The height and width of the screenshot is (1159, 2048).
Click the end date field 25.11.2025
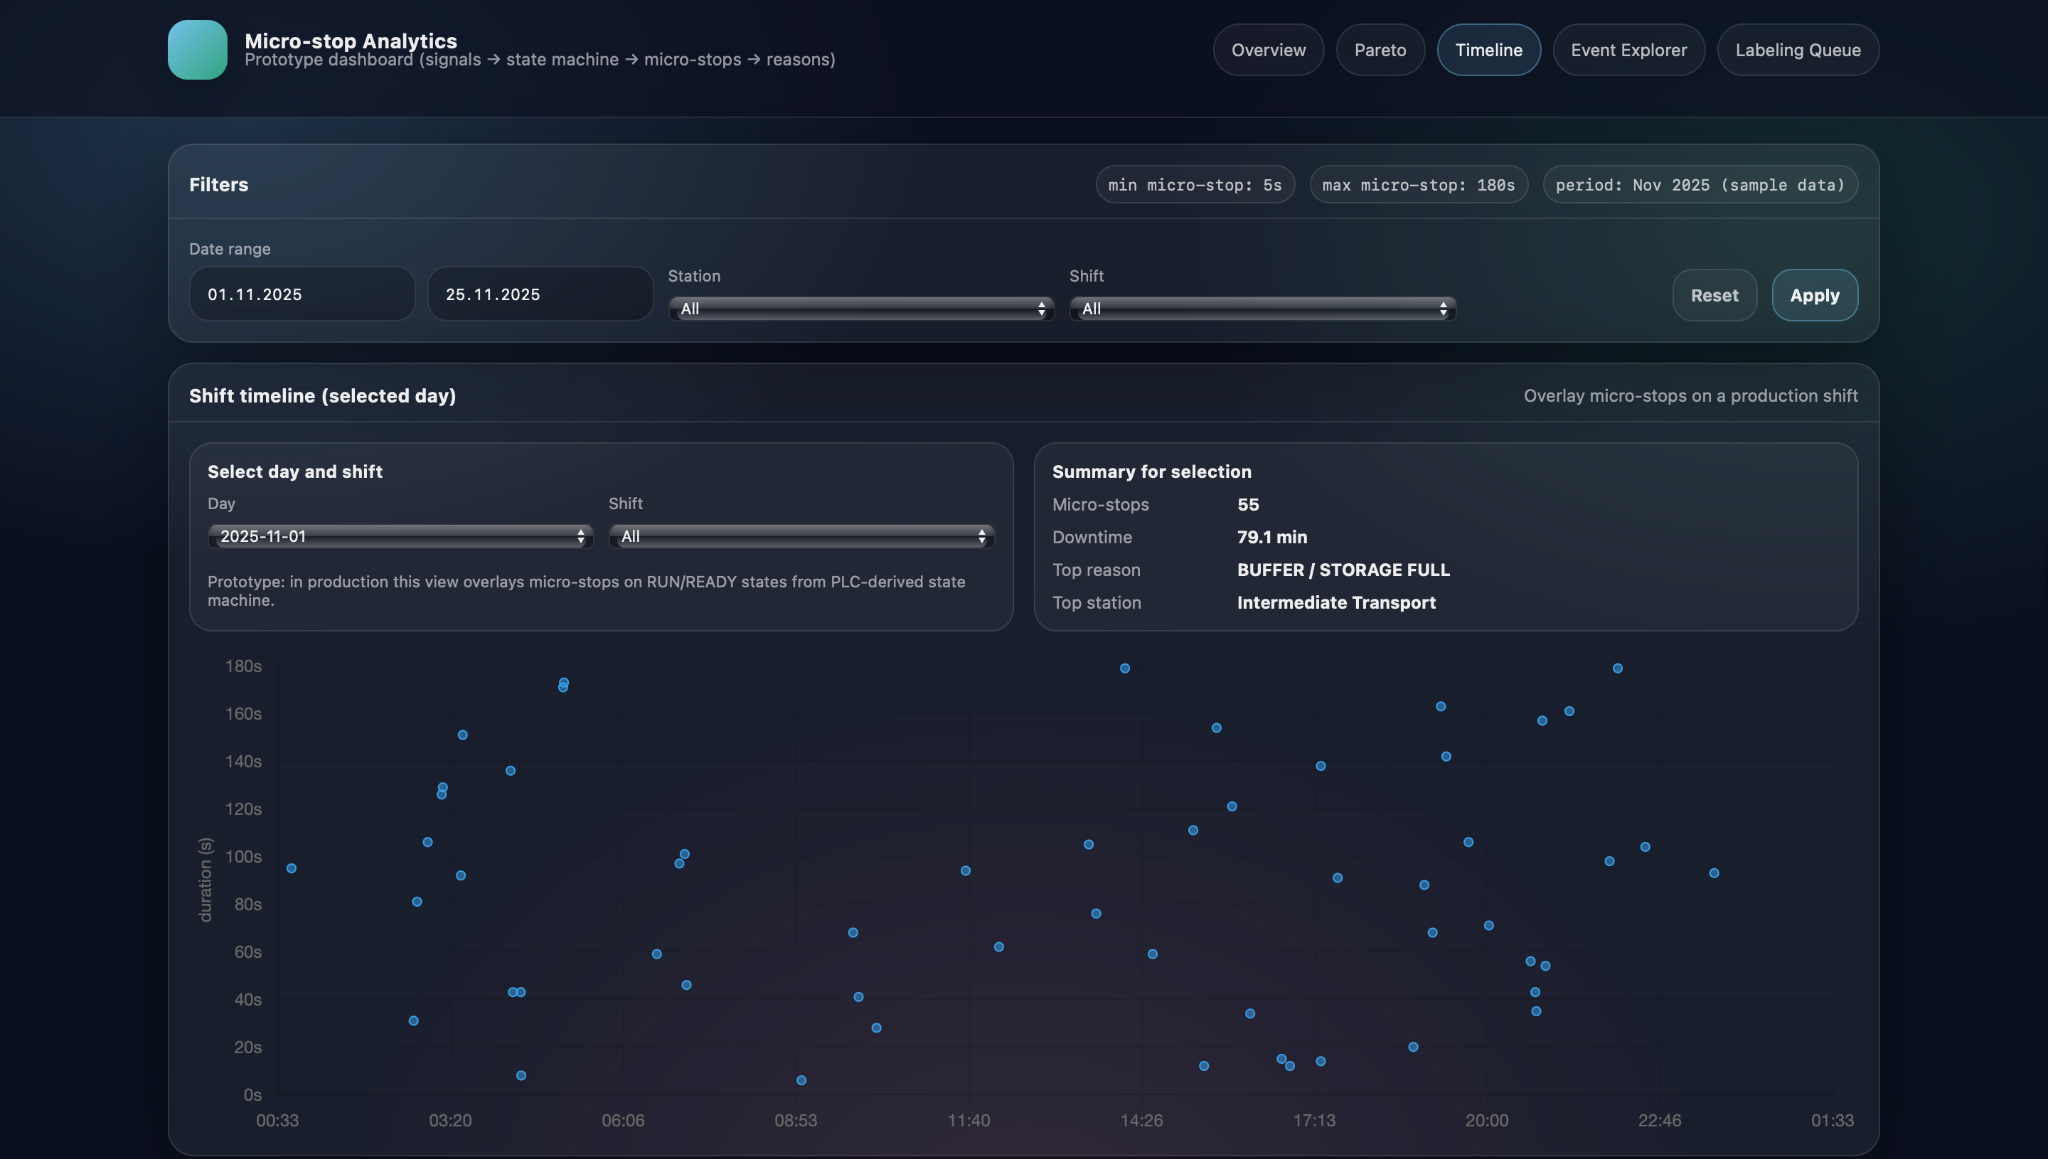click(539, 294)
